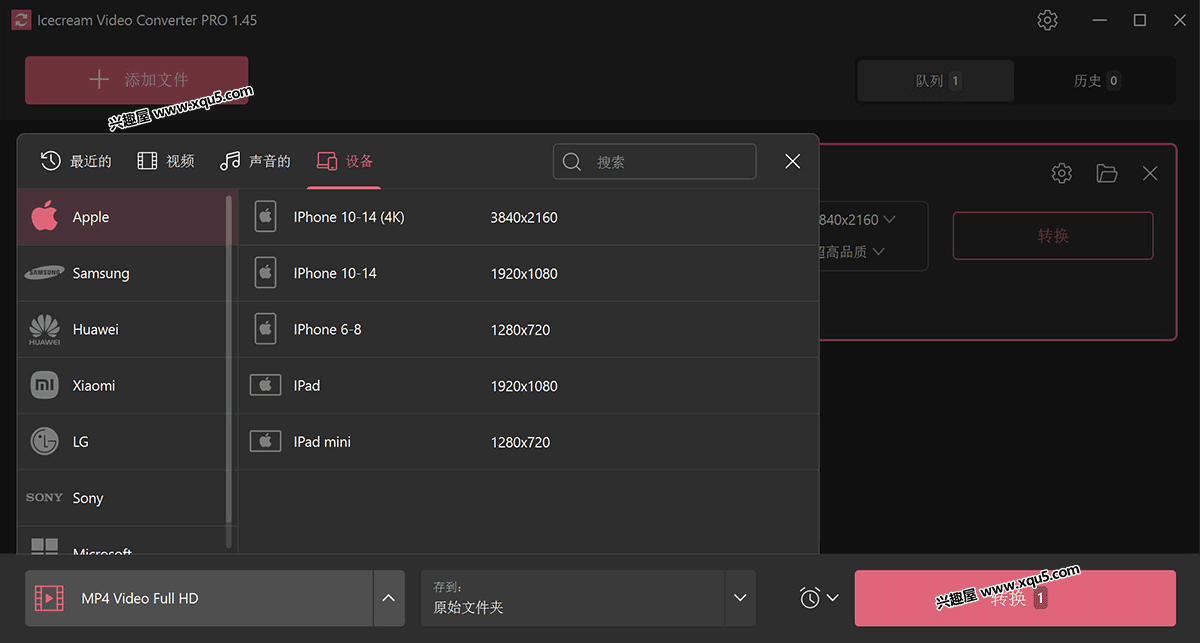This screenshot has height=643, width=1200.
Task: Open the clock schedule options beside 转换
Action: 819,598
